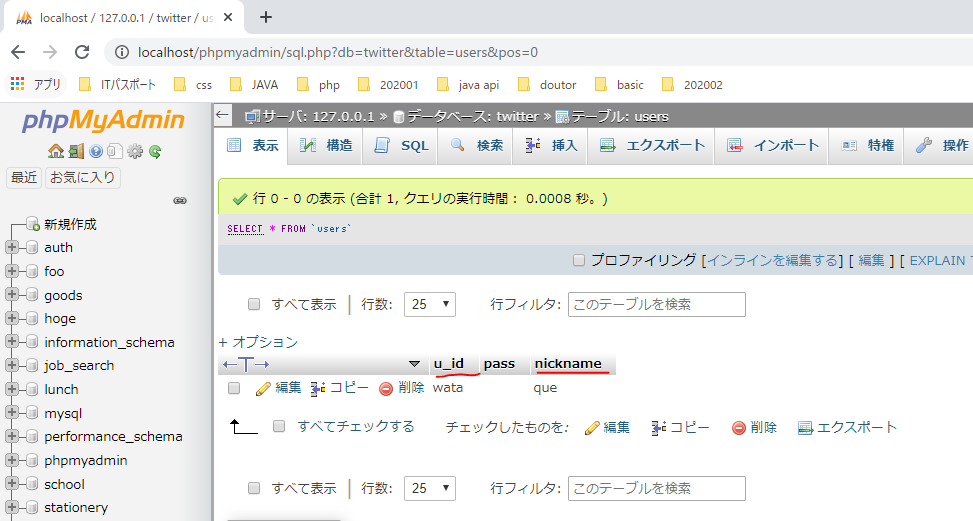Click the 最近 button
The height and width of the screenshot is (521, 973).
(24, 177)
